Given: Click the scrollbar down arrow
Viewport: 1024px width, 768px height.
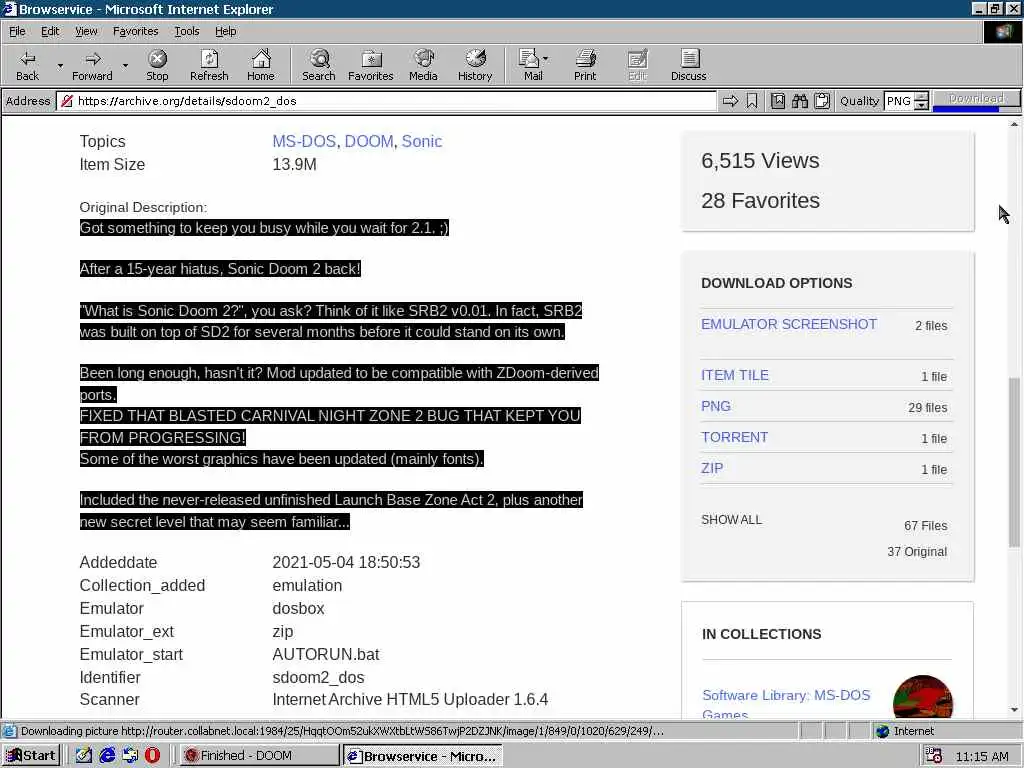Looking at the screenshot, I should tap(1014, 710).
